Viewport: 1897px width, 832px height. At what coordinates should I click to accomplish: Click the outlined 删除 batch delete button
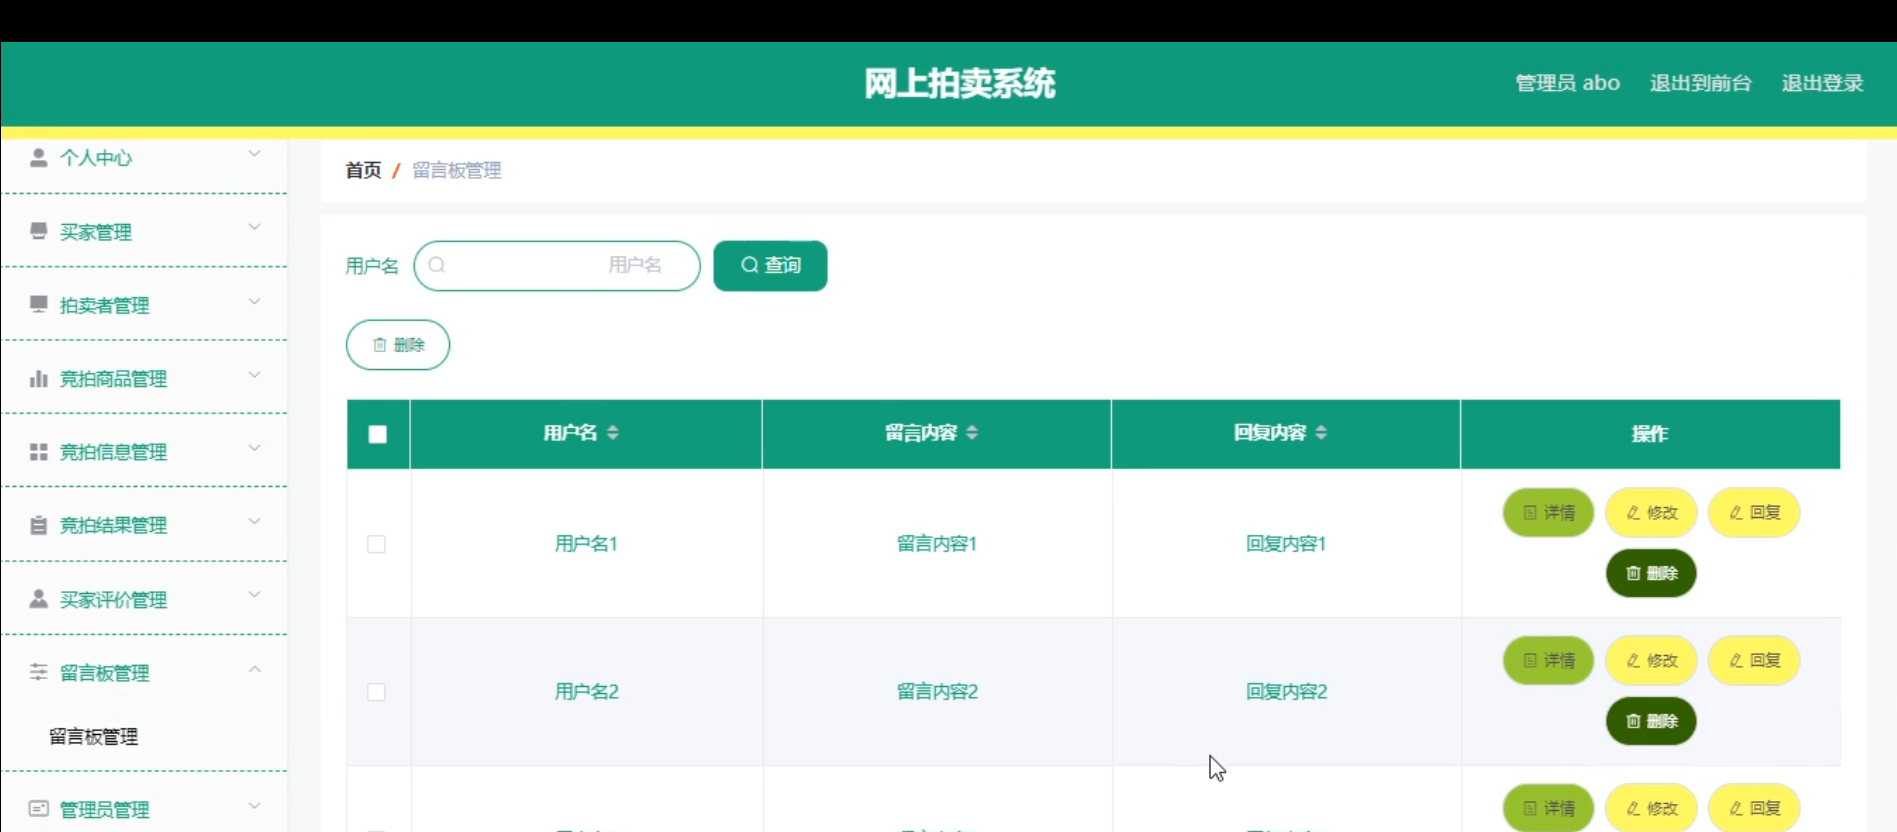pyautogui.click(x=398, y=345)
